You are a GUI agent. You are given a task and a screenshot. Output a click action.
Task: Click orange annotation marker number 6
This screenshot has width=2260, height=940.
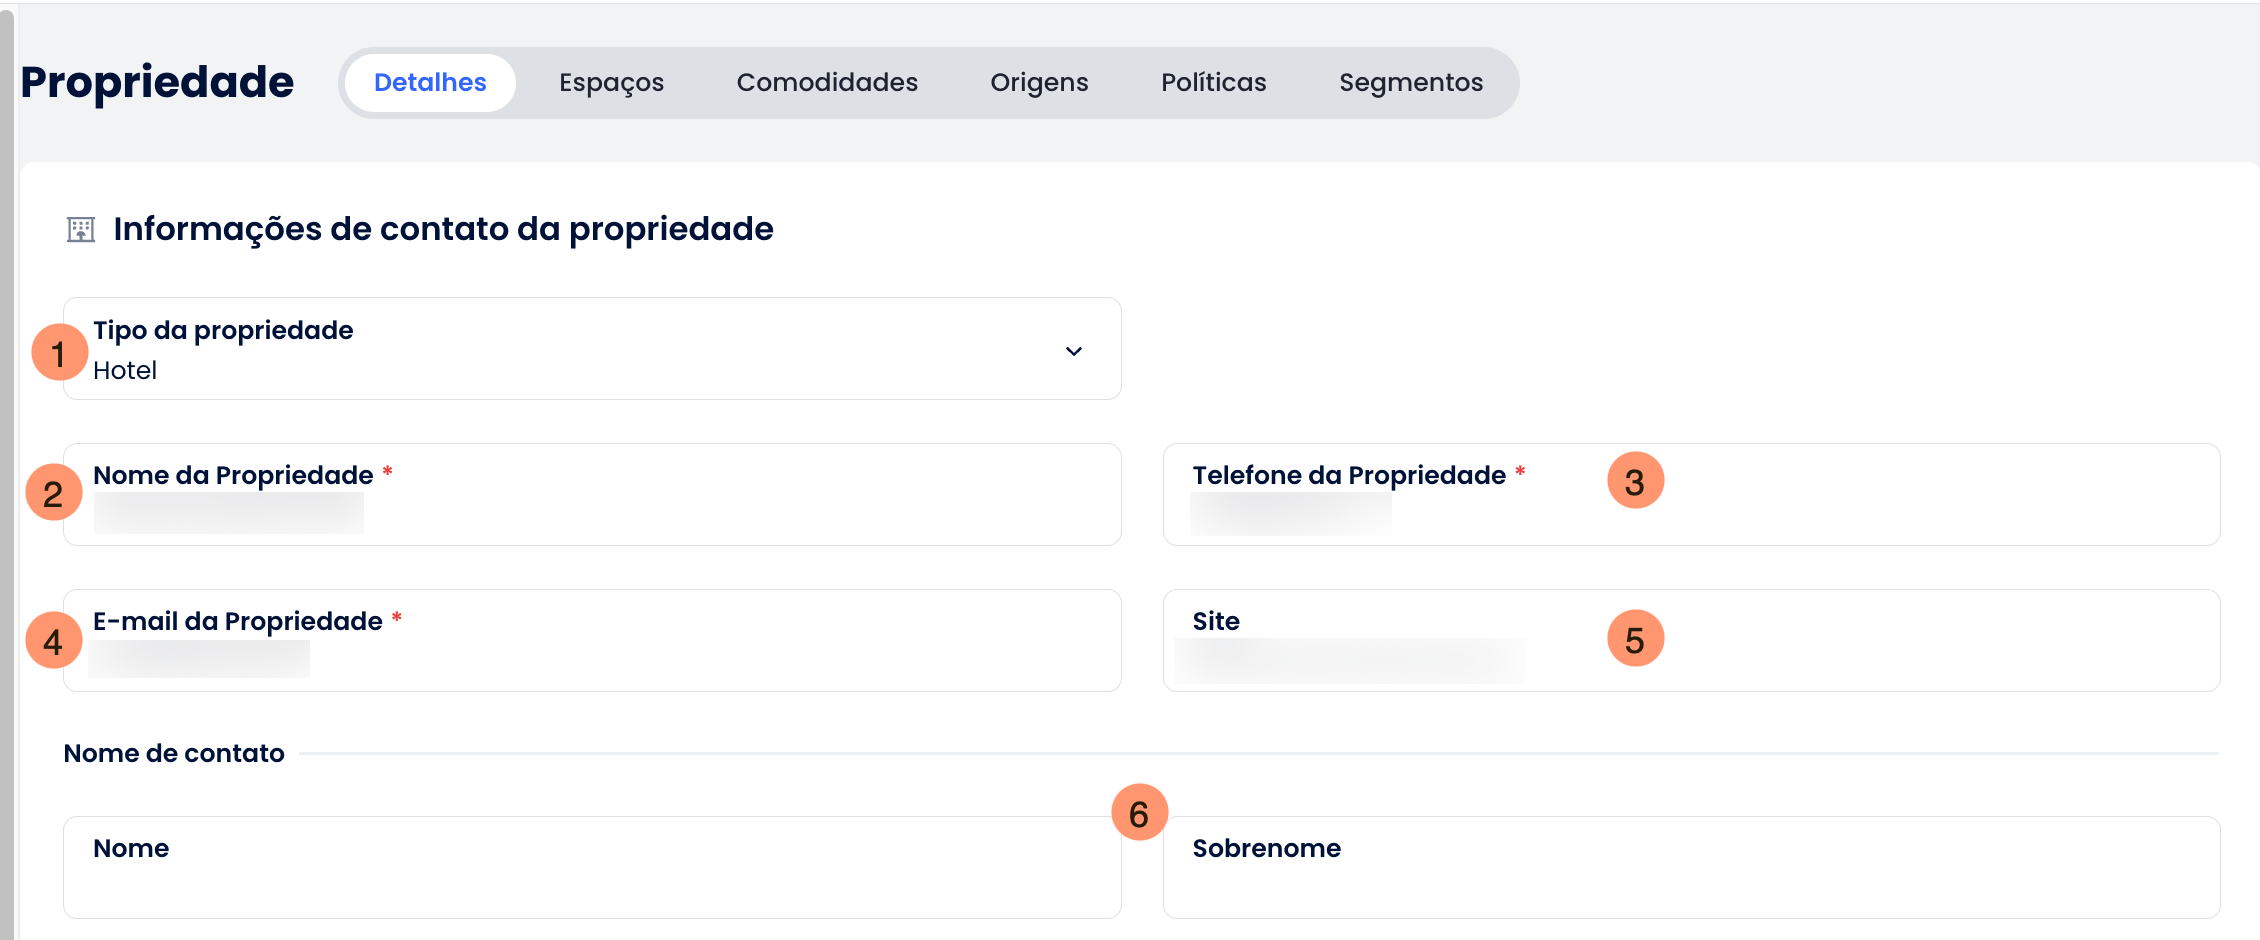tap(1139, 813)
